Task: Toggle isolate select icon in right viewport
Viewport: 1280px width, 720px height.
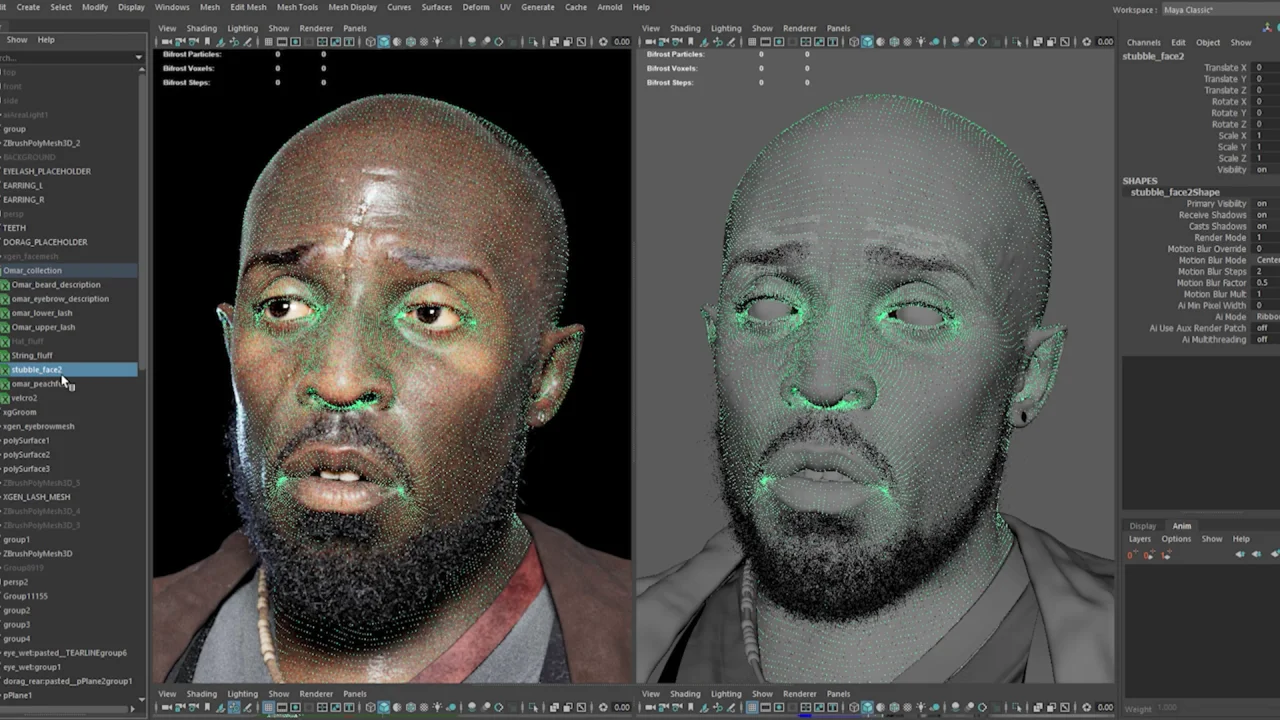Action: click(x=1017, y=41)
